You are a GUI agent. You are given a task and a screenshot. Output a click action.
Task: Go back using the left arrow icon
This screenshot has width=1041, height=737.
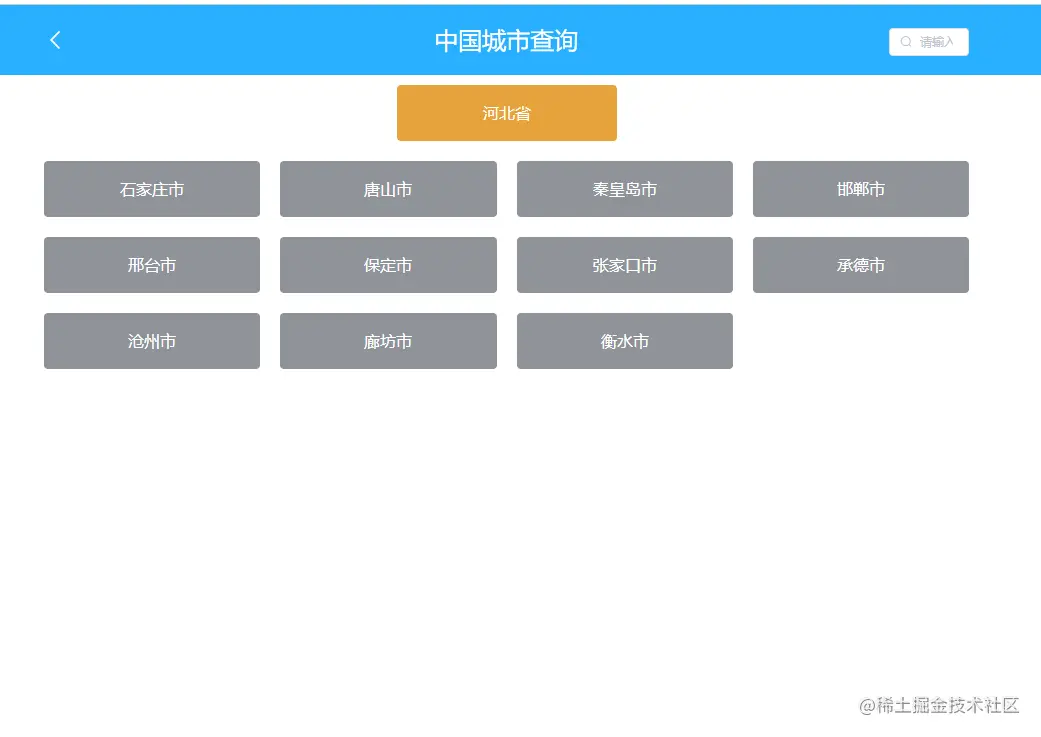click(55, 41)
